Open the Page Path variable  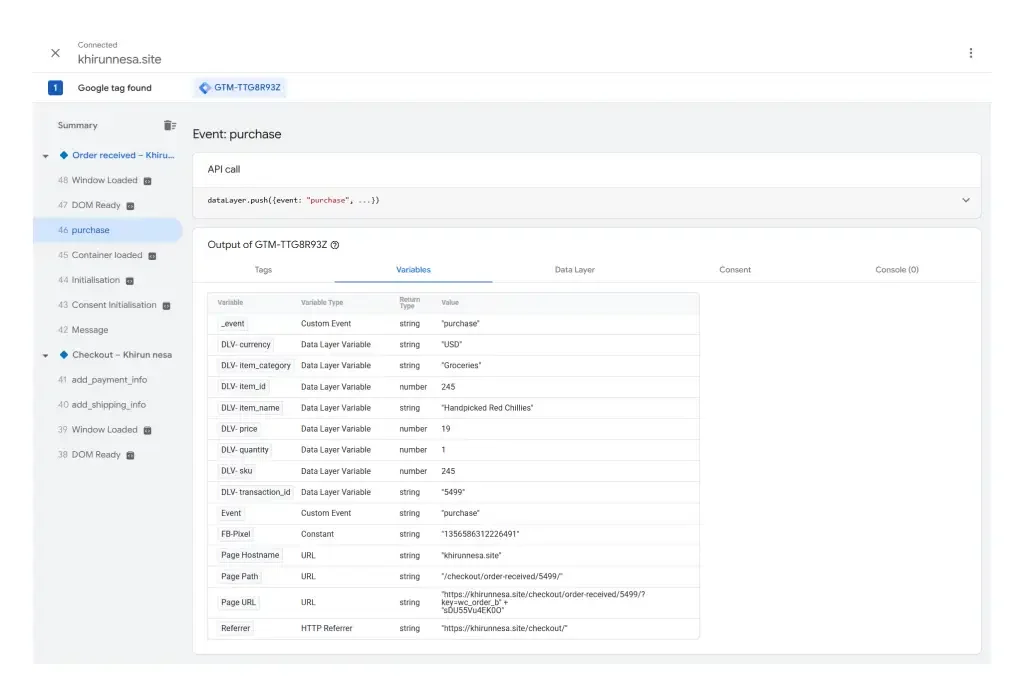240,577
